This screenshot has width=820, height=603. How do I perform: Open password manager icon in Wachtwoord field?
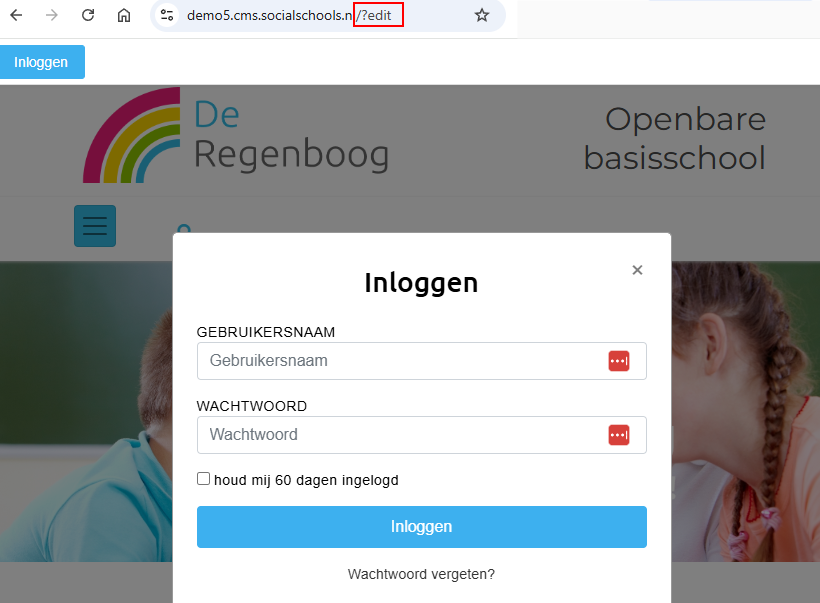[x=619, y=435]
